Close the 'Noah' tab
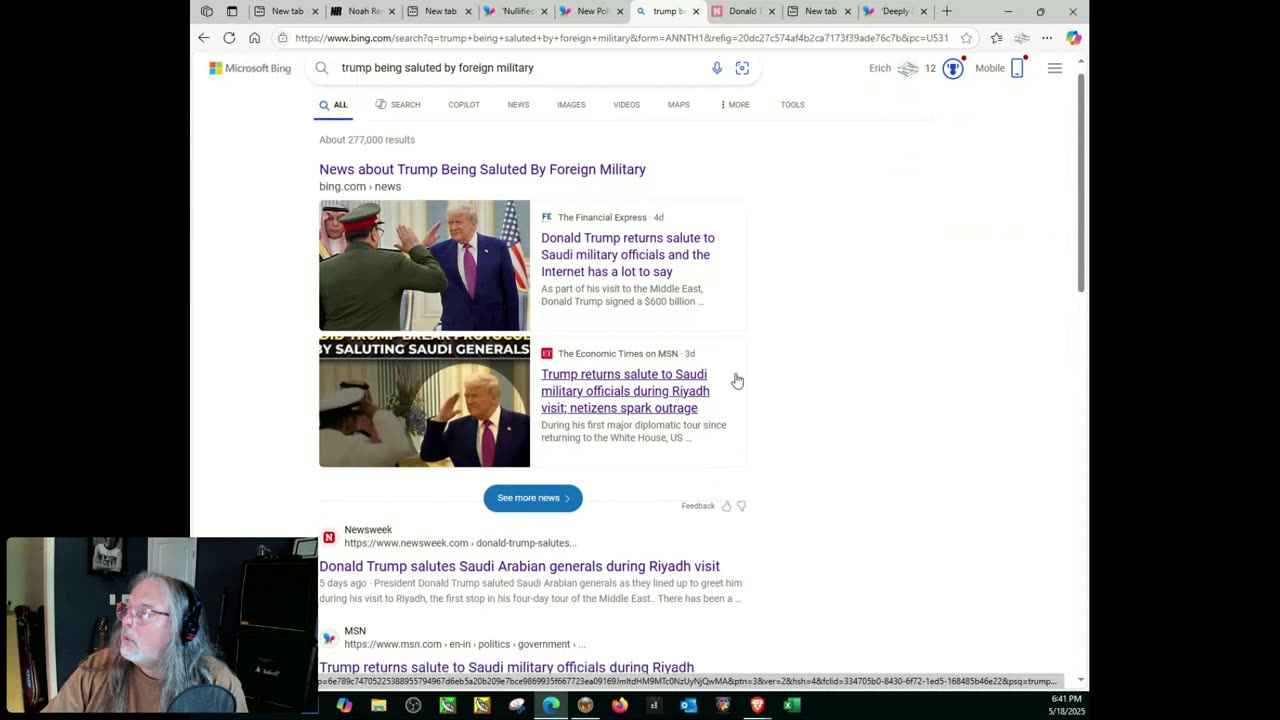The width and height of the screenshot is (1280, 720). point(391,11)
